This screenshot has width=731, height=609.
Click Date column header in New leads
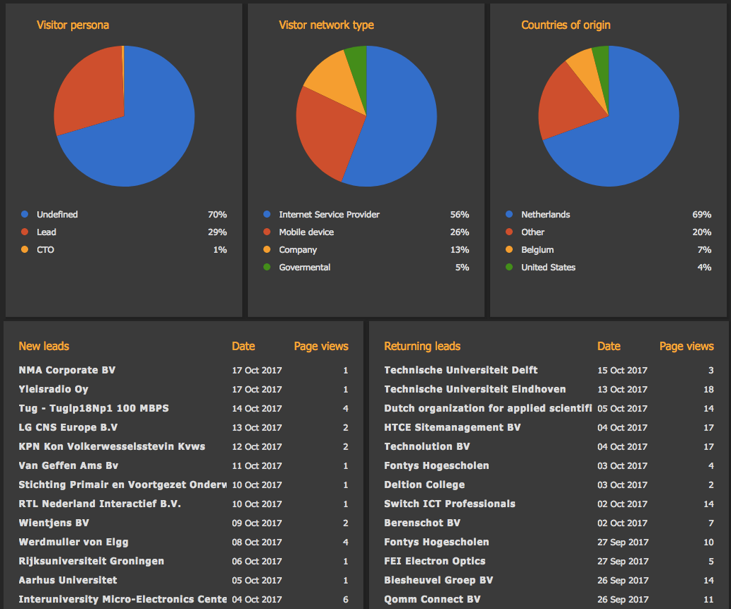[x=243, y=346]
